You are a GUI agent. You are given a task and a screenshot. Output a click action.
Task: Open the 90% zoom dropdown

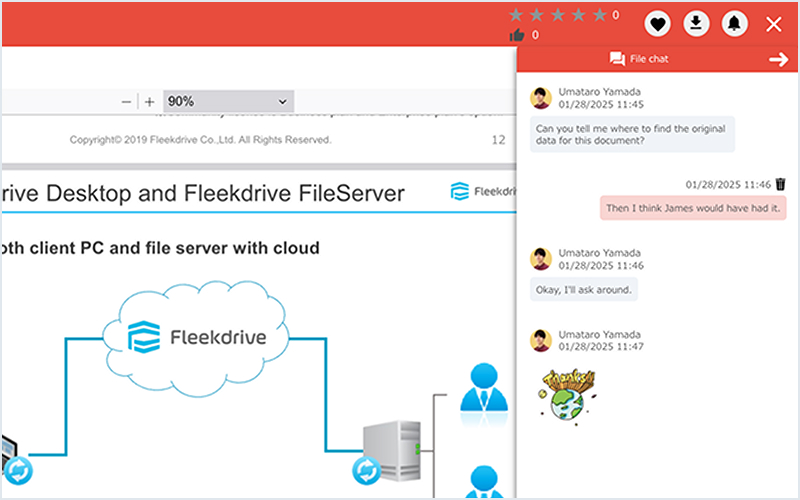pos(228,102)
